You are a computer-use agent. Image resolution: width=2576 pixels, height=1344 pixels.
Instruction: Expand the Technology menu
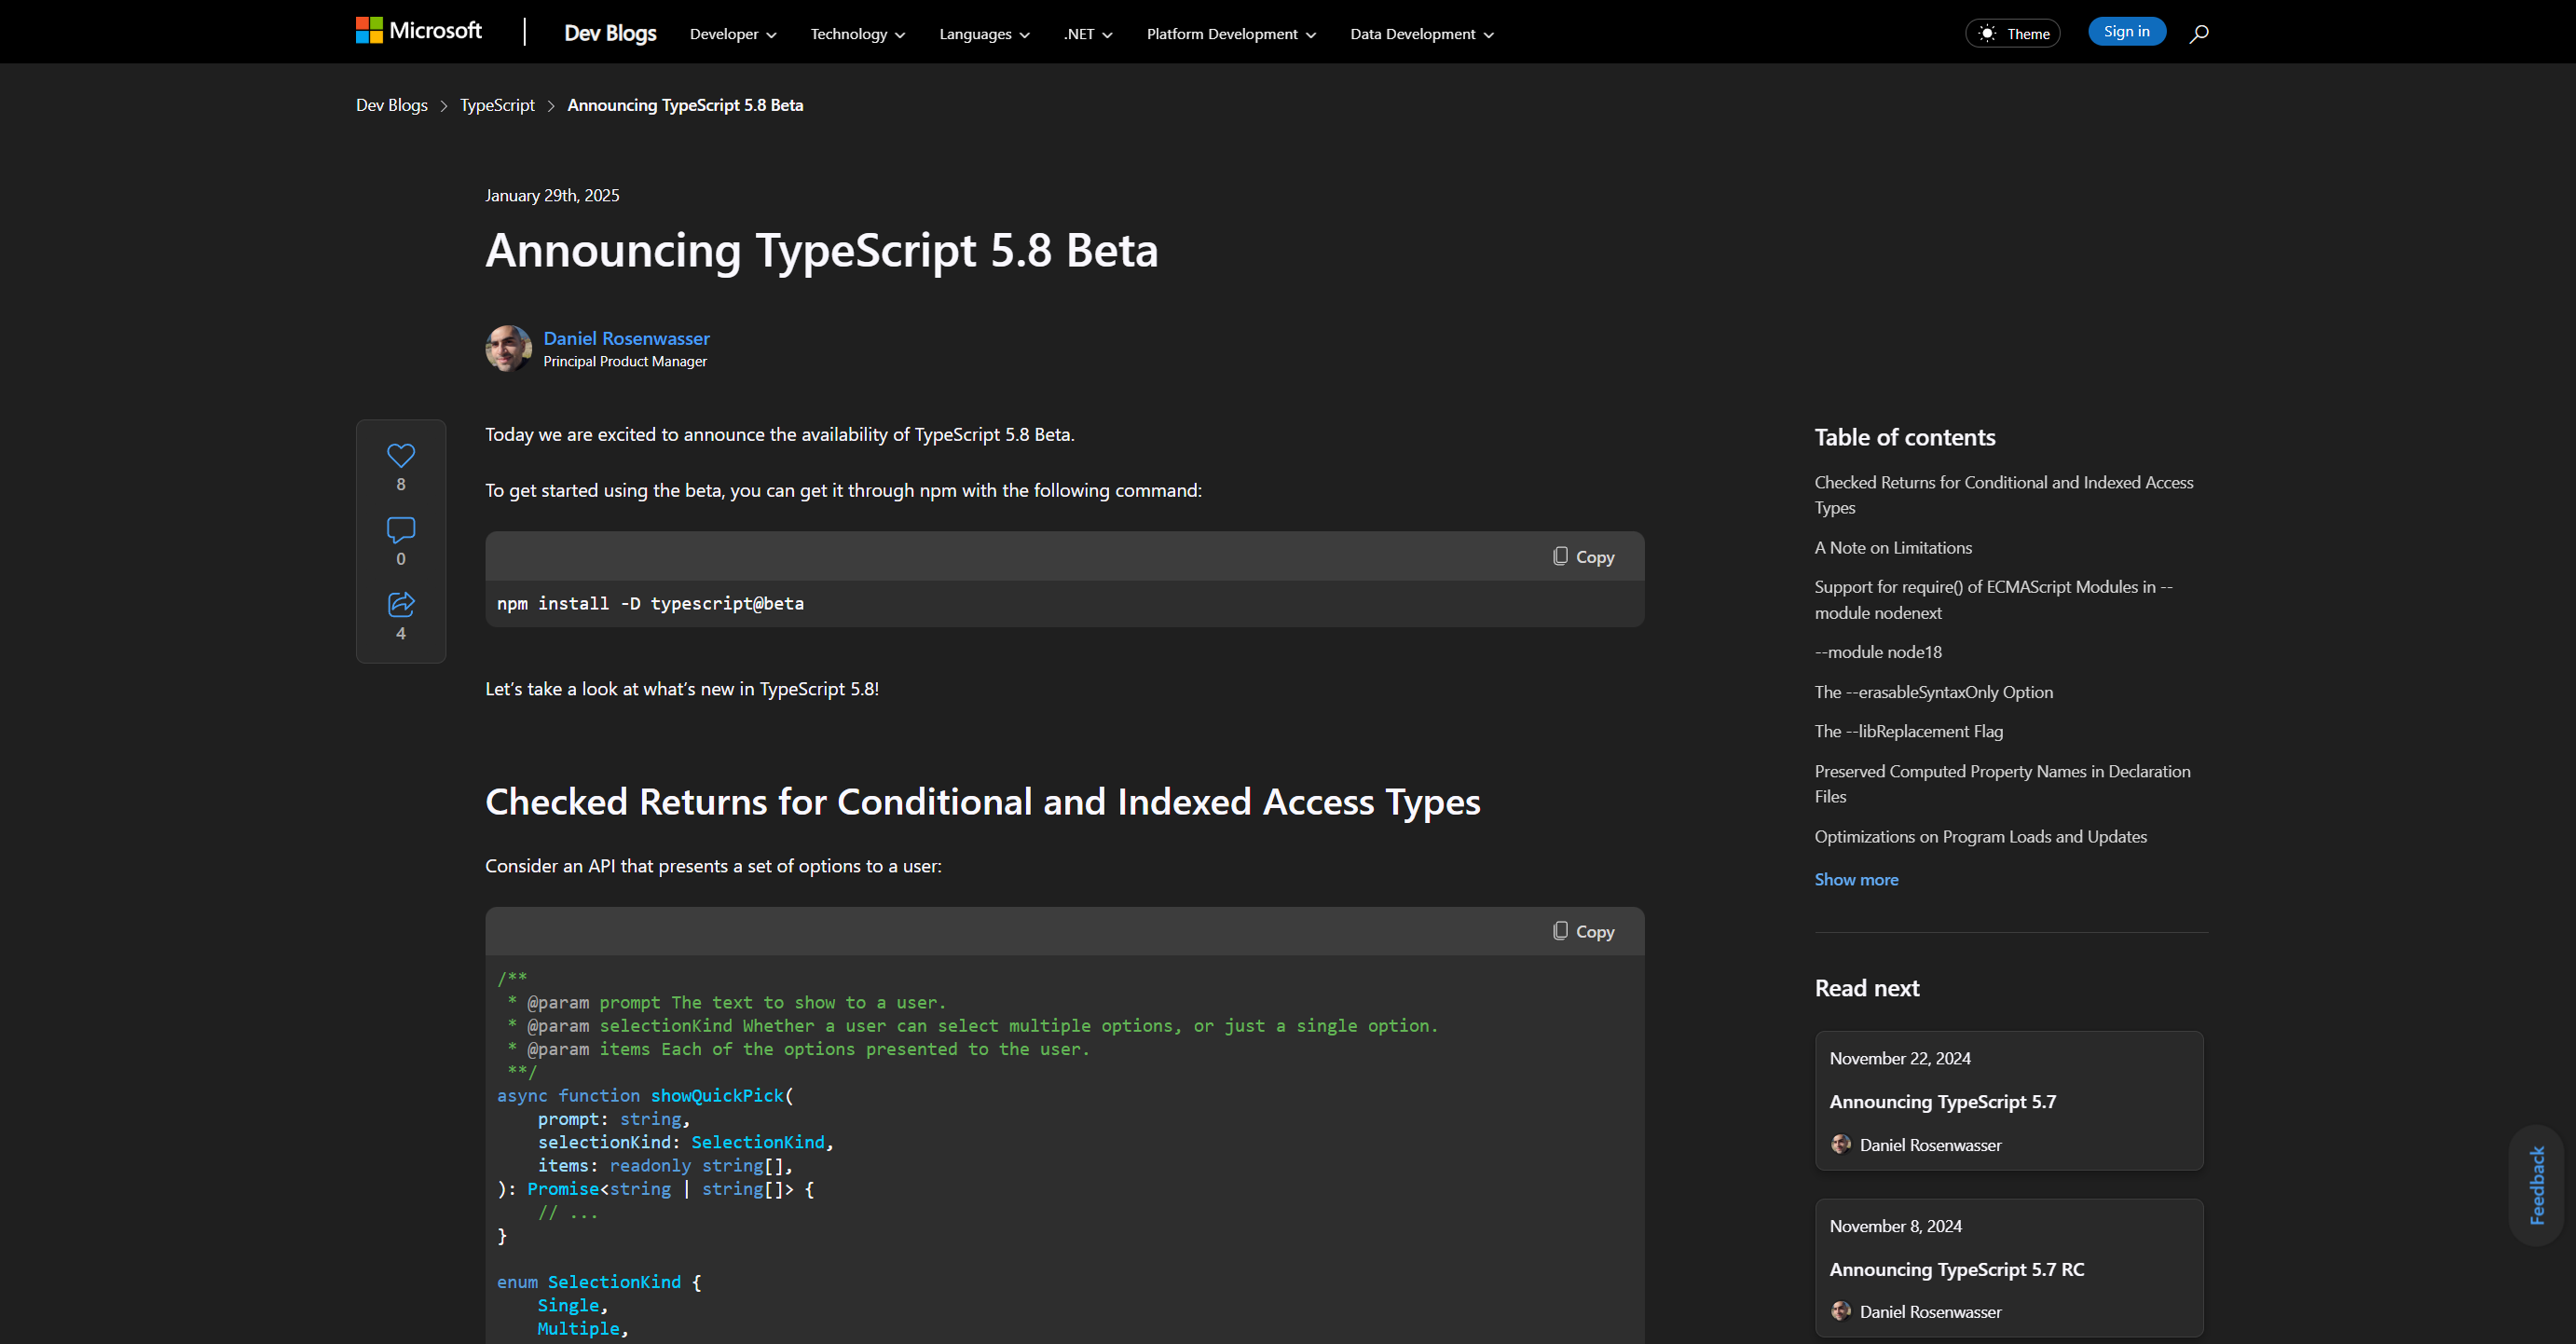coord(858,34)
